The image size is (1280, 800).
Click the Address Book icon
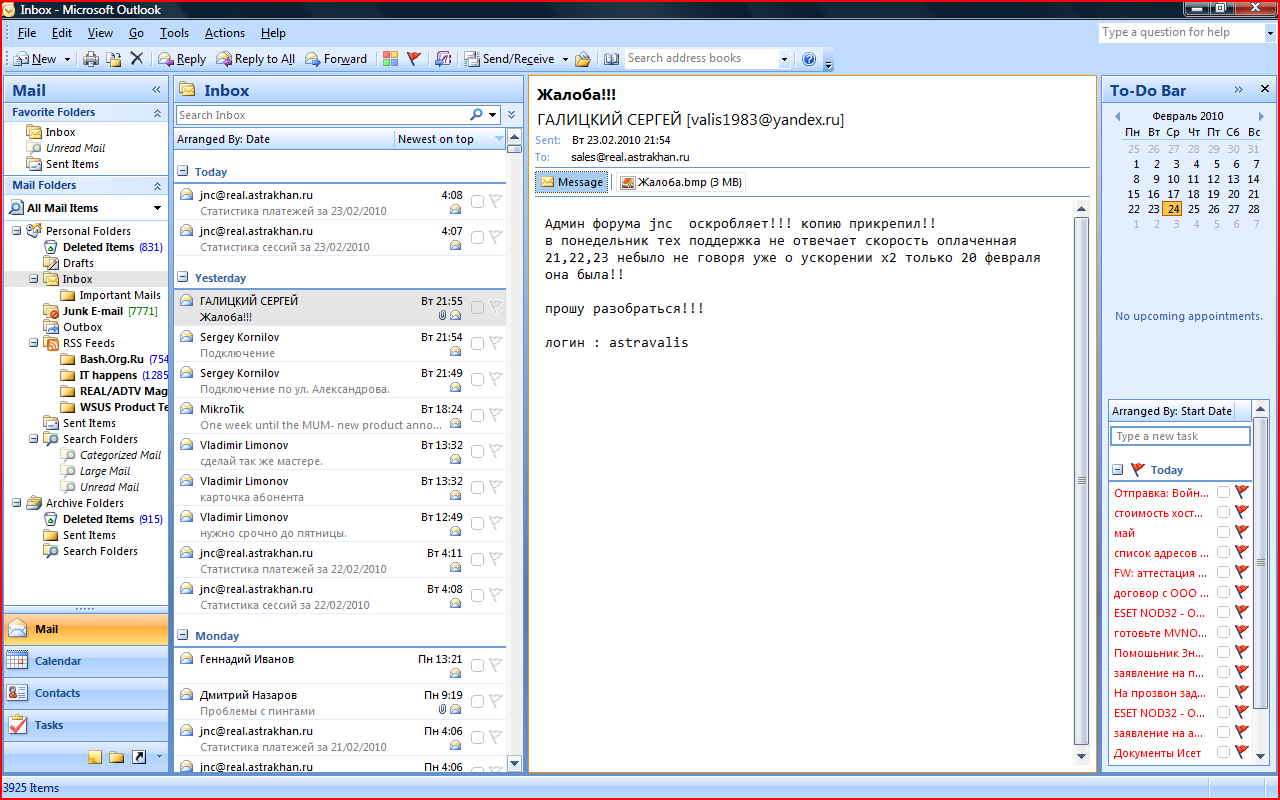[x=611, y=59]
